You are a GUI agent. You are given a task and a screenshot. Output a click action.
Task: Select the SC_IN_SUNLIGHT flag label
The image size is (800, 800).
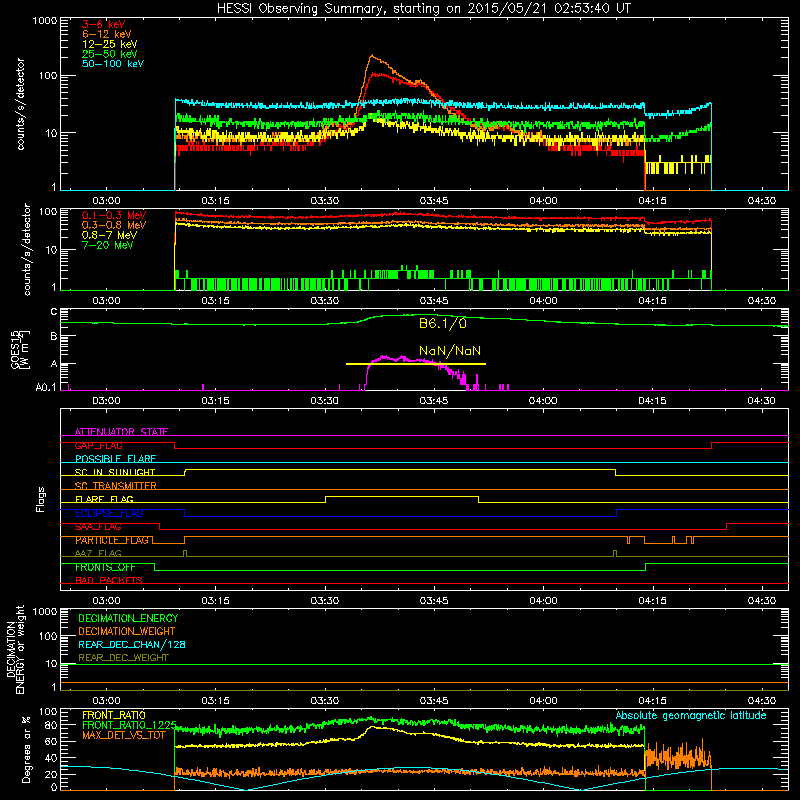tap(115, 472)
